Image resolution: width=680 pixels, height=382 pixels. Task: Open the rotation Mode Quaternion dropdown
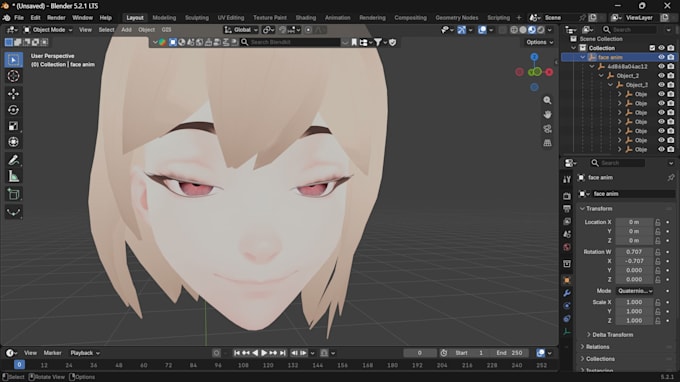coord(635,291)
